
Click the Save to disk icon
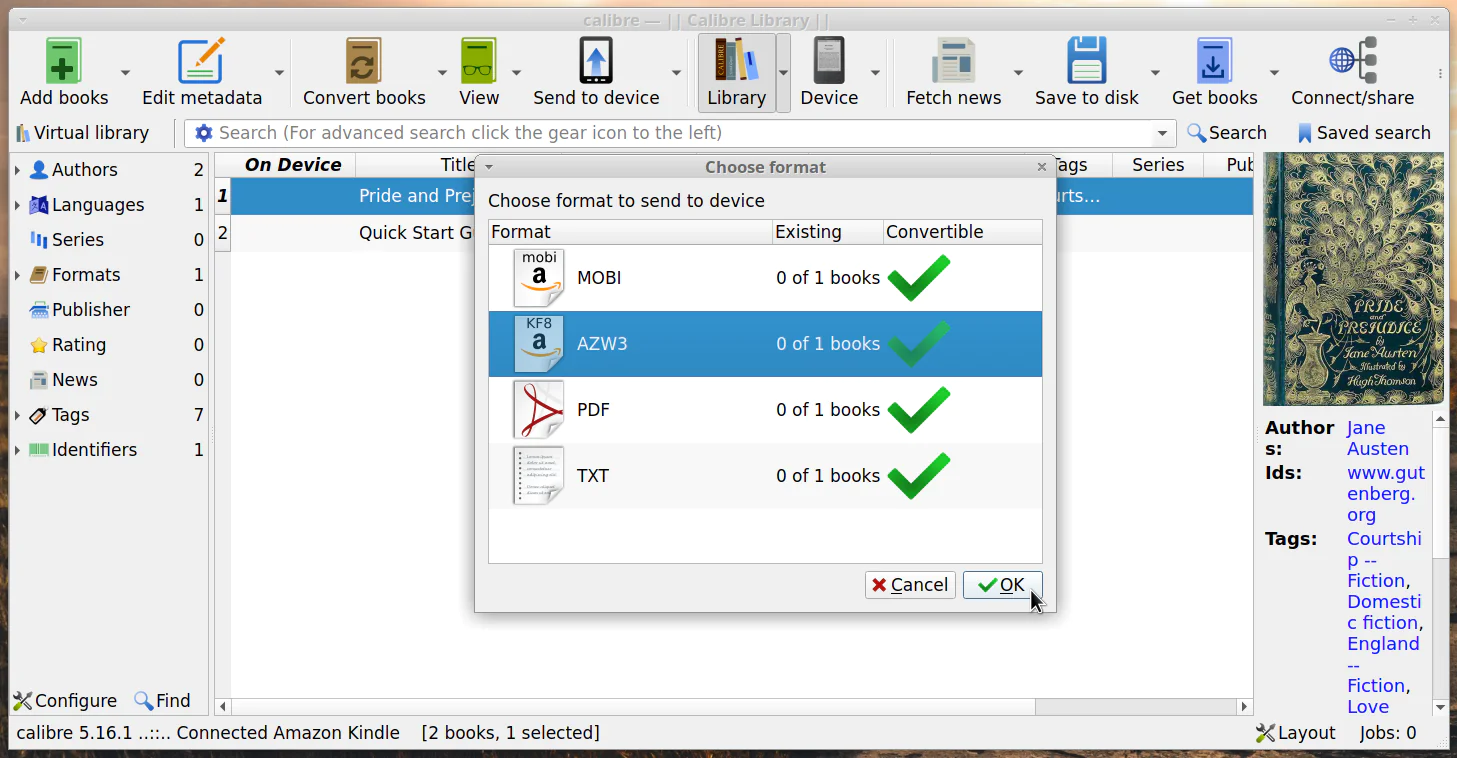pyautogui.click(x=1086, y=61)
